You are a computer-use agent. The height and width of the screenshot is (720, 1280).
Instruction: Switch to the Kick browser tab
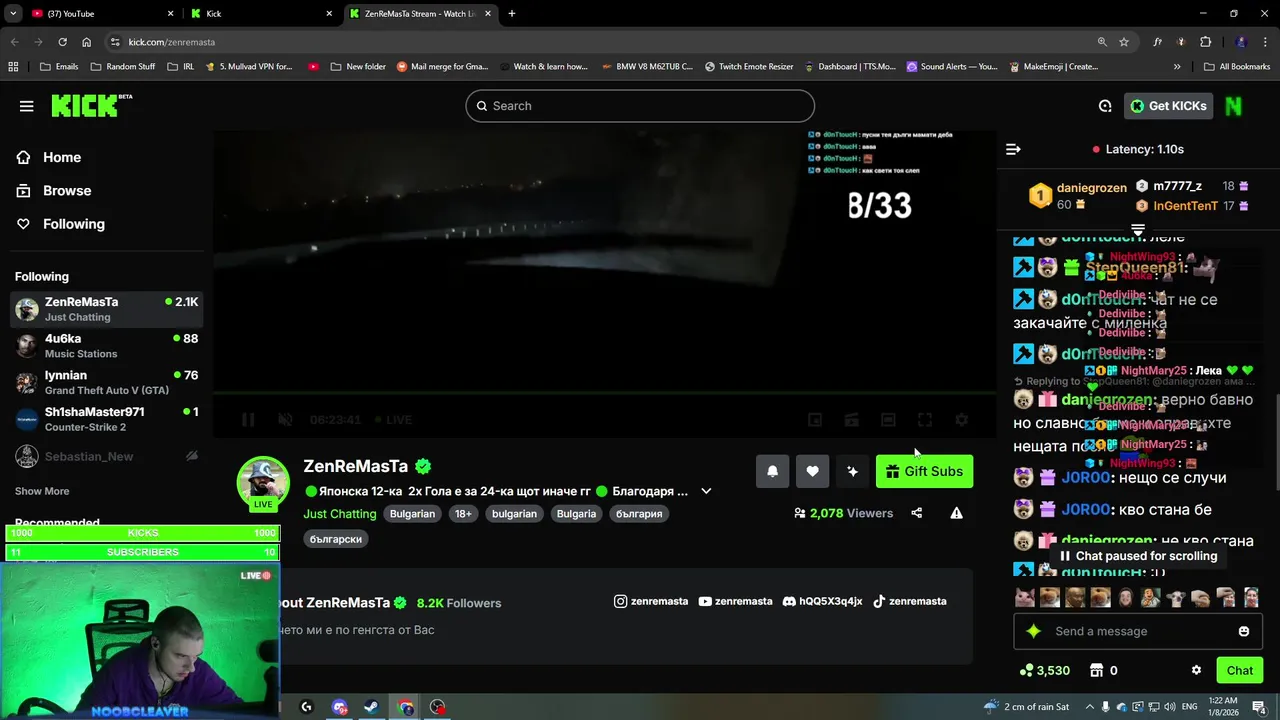262,14
